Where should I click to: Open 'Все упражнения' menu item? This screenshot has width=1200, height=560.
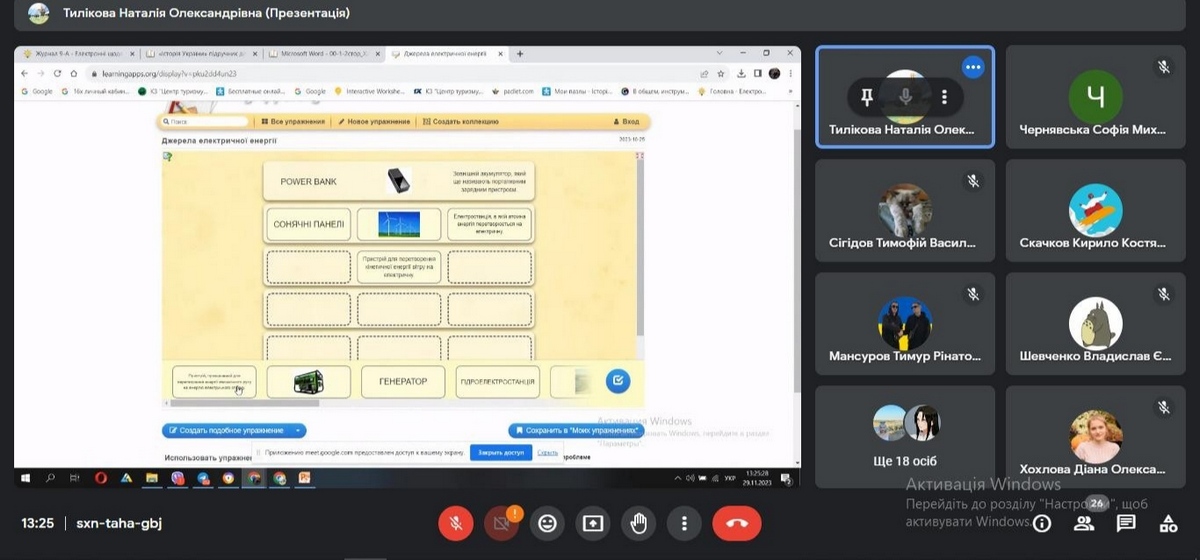(x=294, y=121)
